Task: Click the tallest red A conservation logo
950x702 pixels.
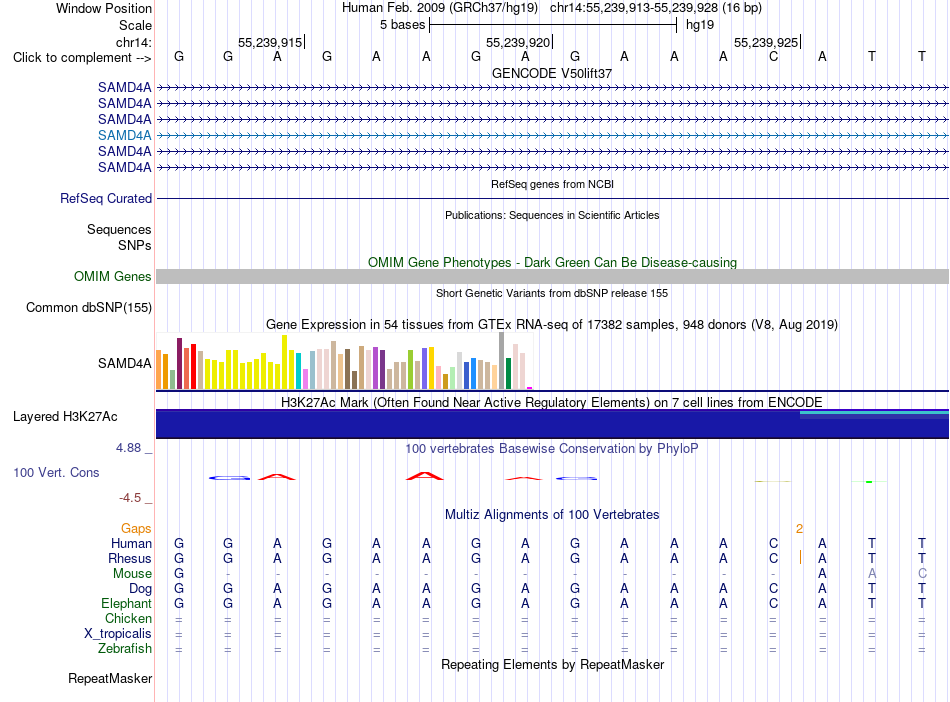Action: click(x=425, y=476)
